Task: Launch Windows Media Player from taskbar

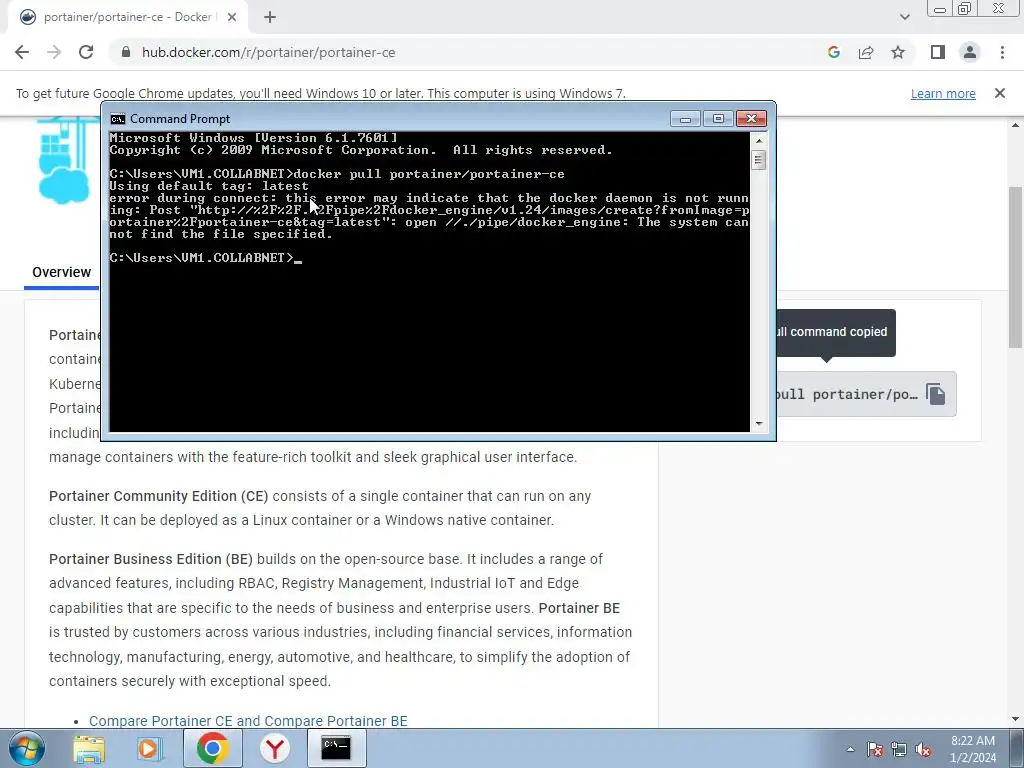Action: [x=150, y=748]
